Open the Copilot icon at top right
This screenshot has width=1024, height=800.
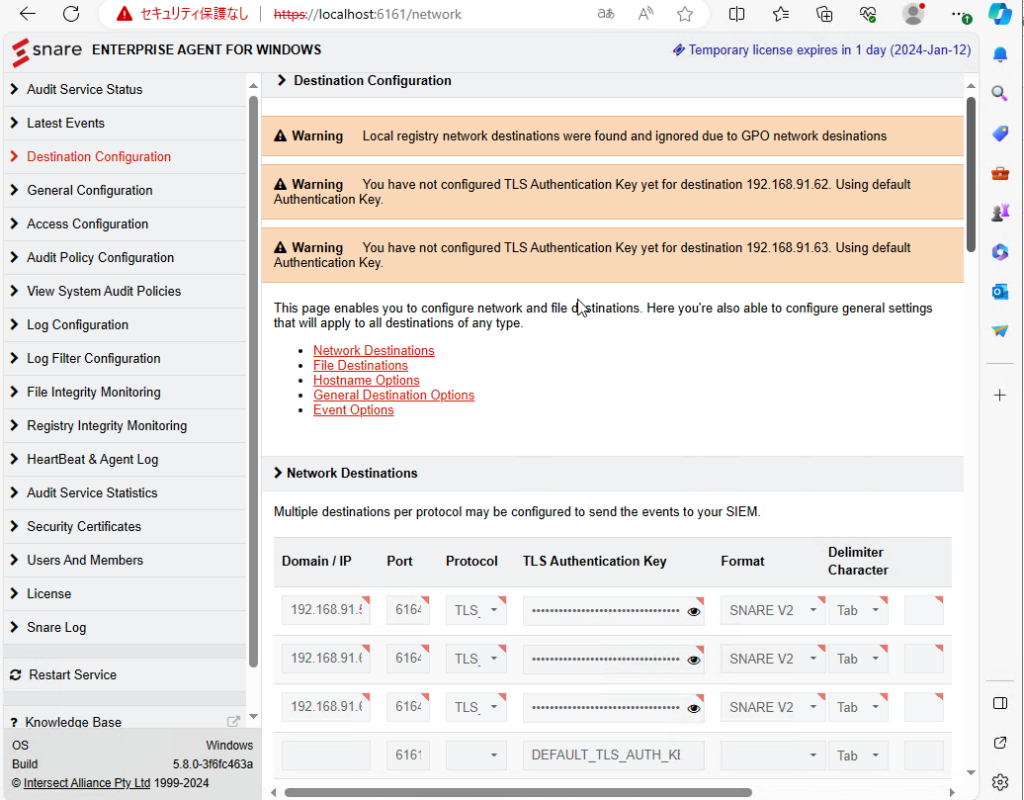point(1000,14)
